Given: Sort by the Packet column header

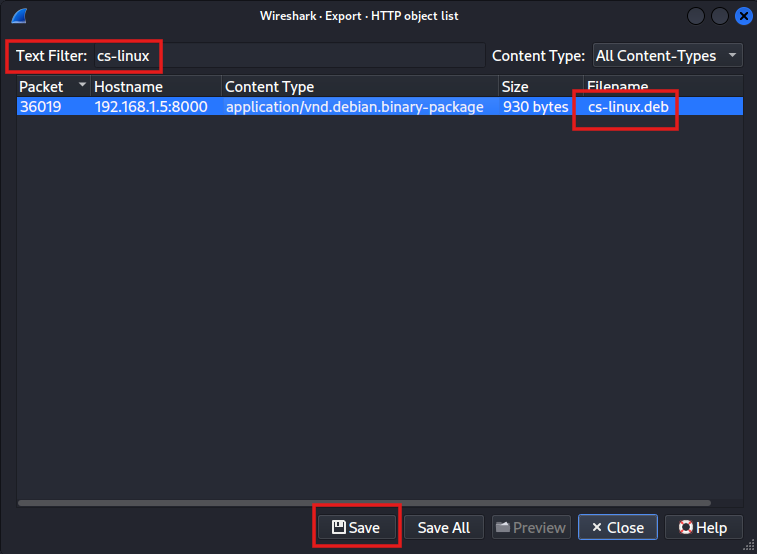Looking at the screenshot, I should (54, 86).
